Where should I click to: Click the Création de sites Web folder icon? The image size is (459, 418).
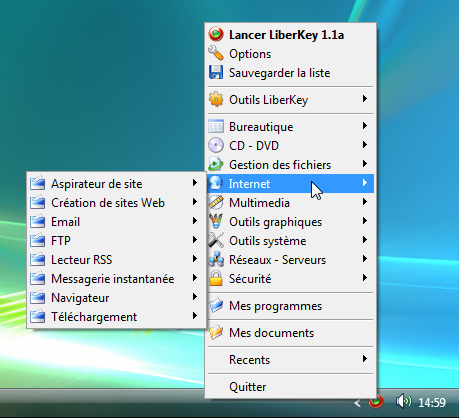[x=38, y=202]
